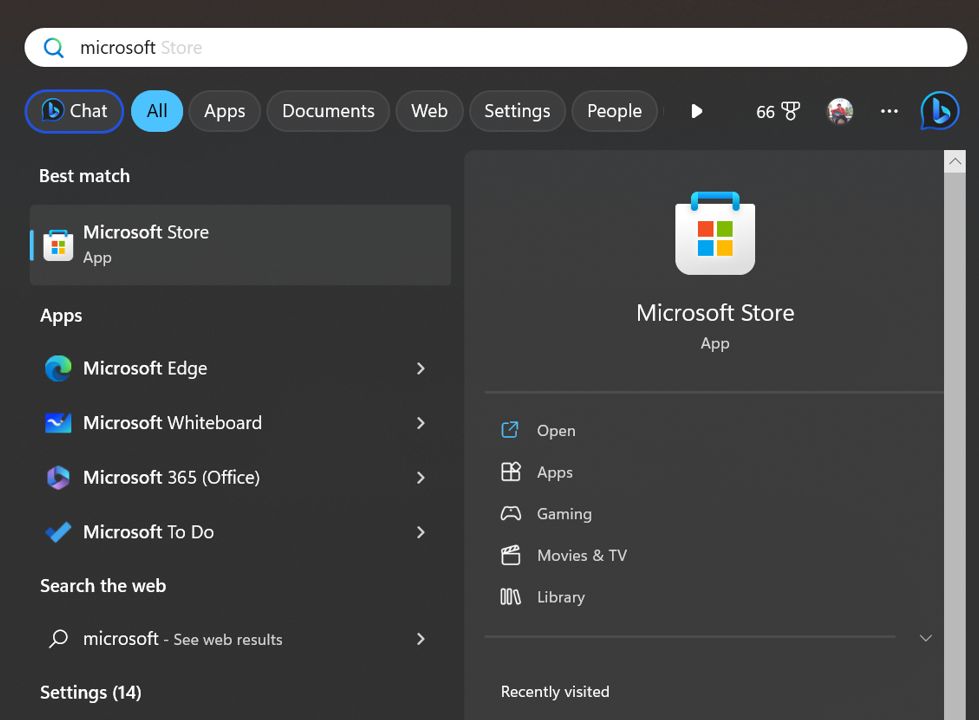The image size is (979, 720).
Task: Expand Microsoft 365 (Office) options chevron
Action: (421, 478)
